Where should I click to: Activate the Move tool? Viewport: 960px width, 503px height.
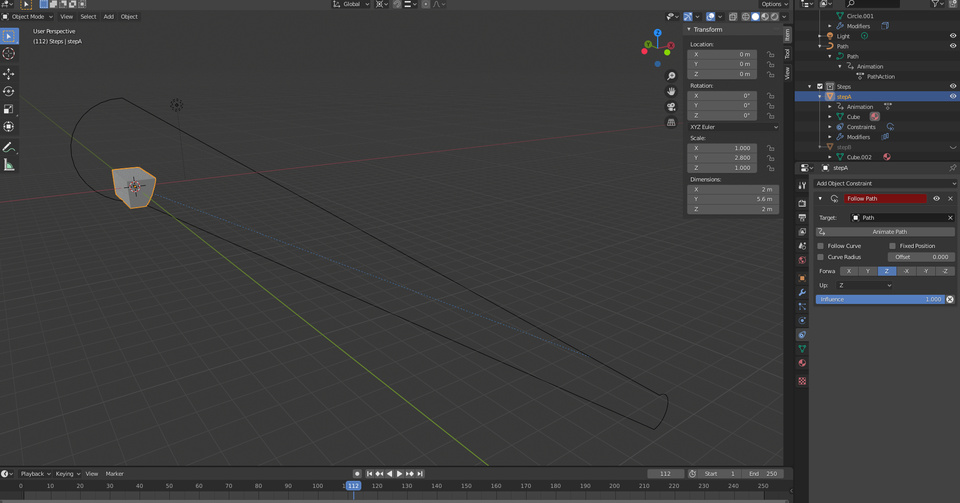(x=9, y=74)
